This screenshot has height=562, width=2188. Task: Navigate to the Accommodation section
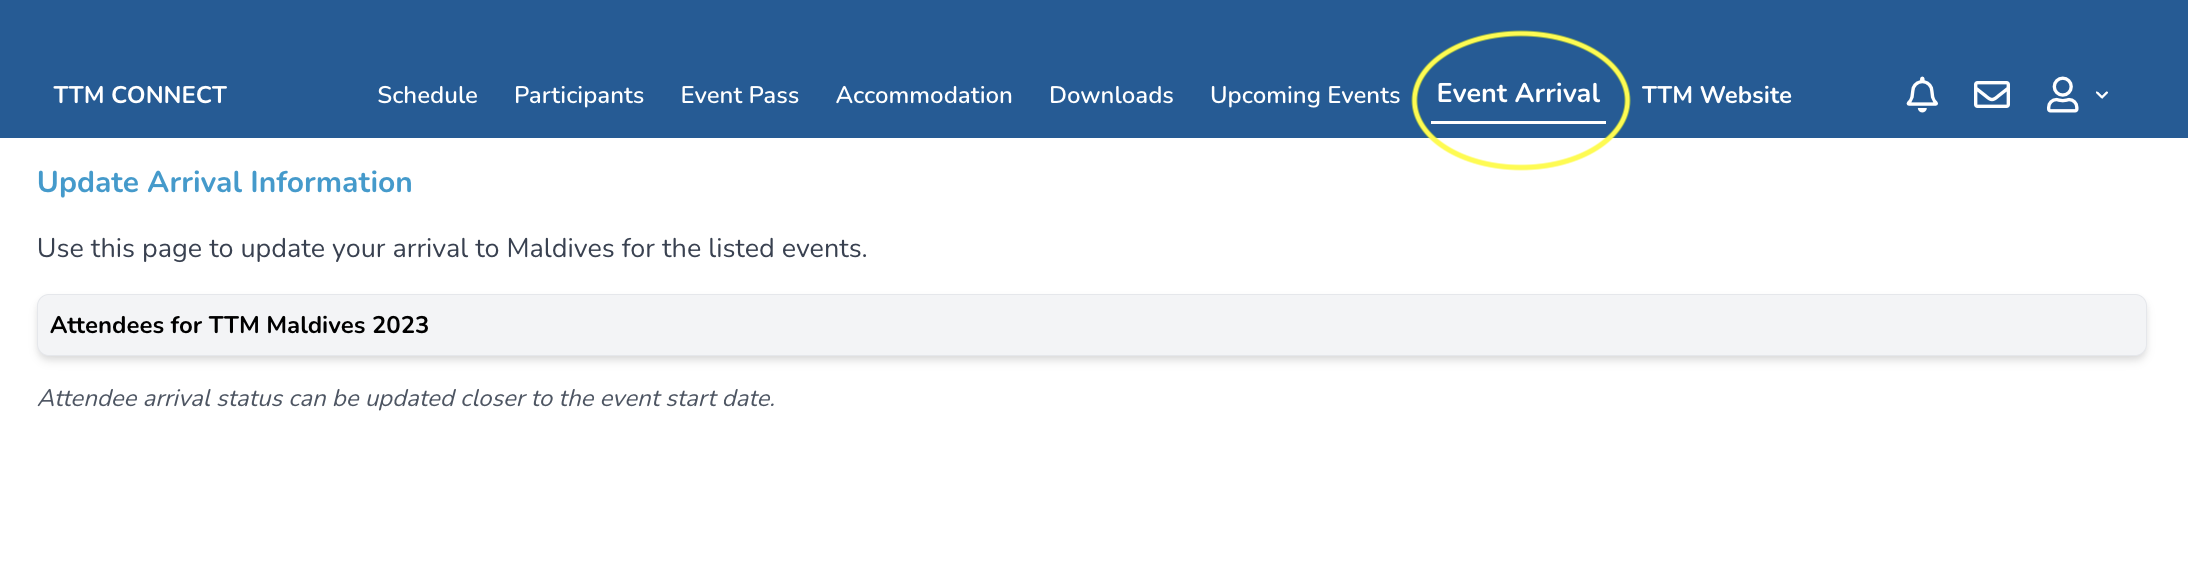point(924,95)
